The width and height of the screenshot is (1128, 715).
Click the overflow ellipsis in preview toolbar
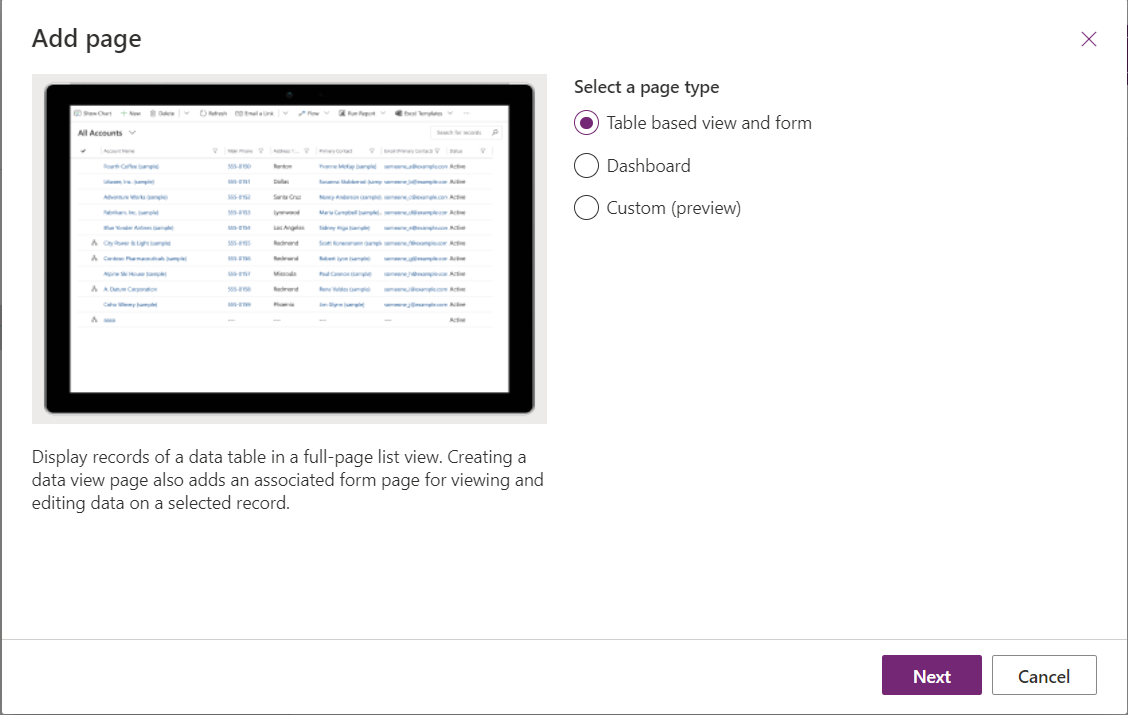(466, 114)
